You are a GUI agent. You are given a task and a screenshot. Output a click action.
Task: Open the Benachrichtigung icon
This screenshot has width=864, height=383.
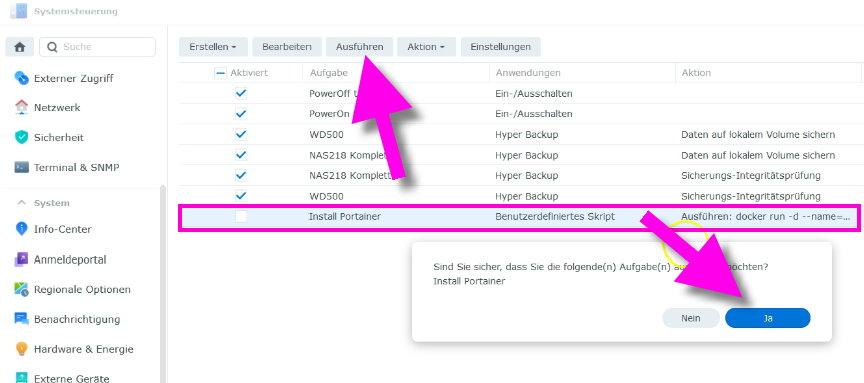tap(21, 319)
